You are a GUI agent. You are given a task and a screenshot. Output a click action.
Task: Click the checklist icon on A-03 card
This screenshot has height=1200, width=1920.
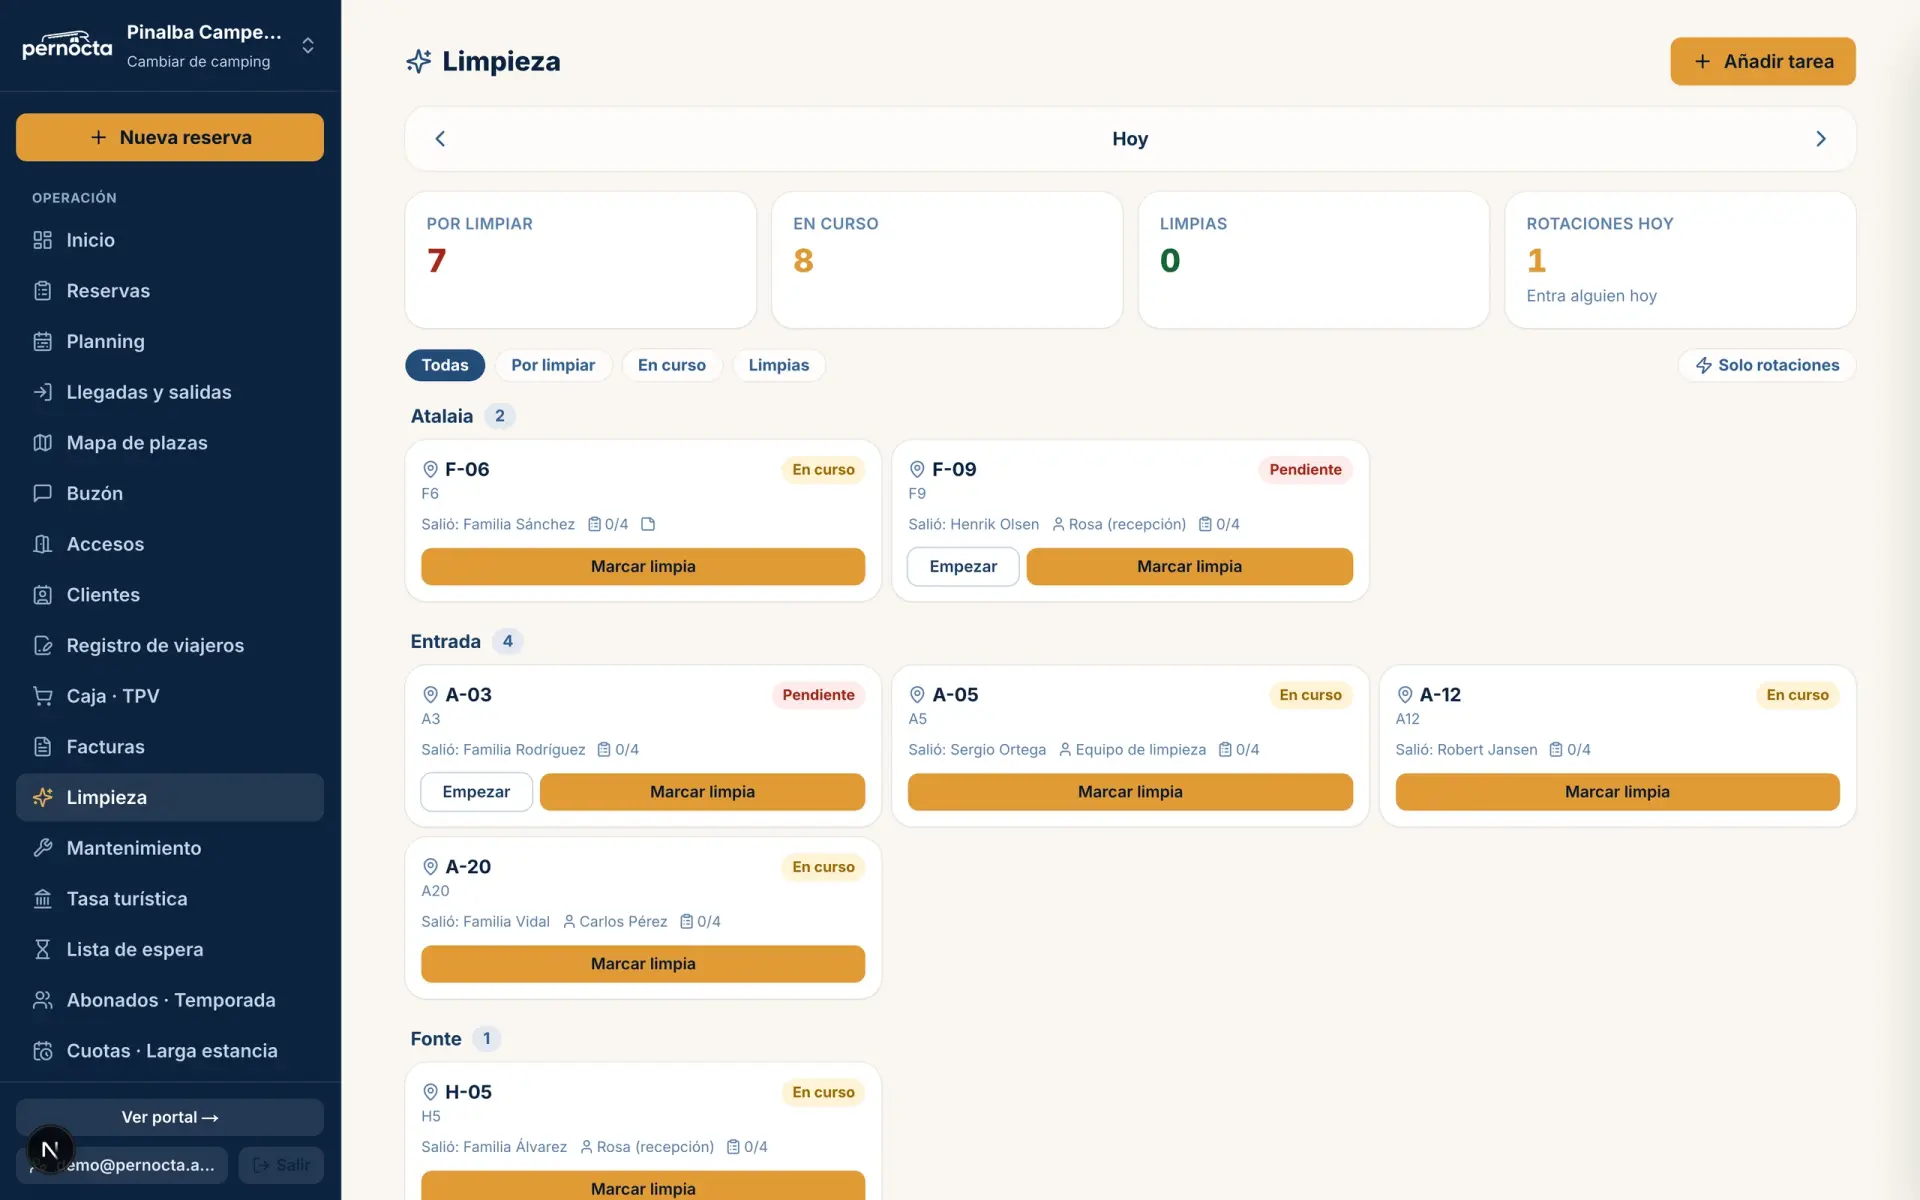[x=604, y=750]
